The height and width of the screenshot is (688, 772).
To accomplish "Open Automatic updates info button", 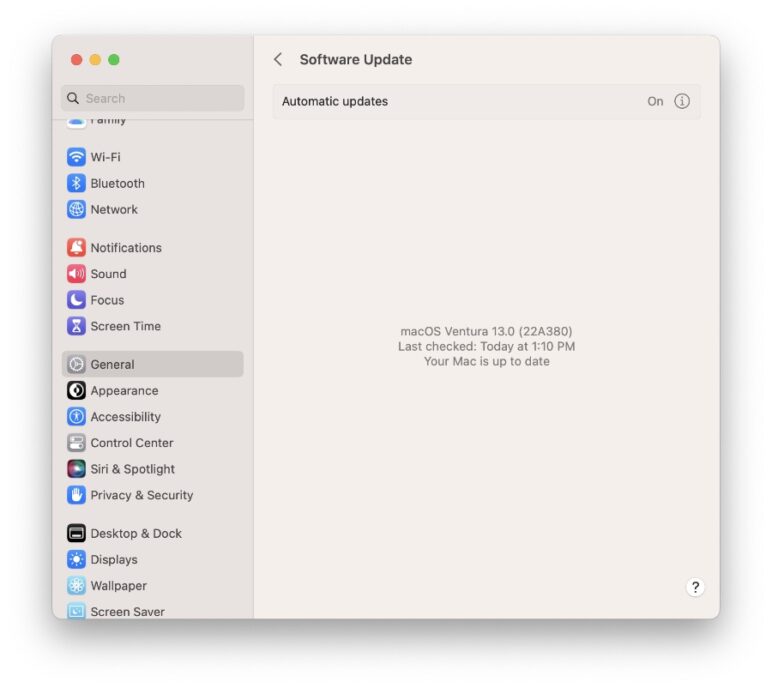I will pos(682,101).
